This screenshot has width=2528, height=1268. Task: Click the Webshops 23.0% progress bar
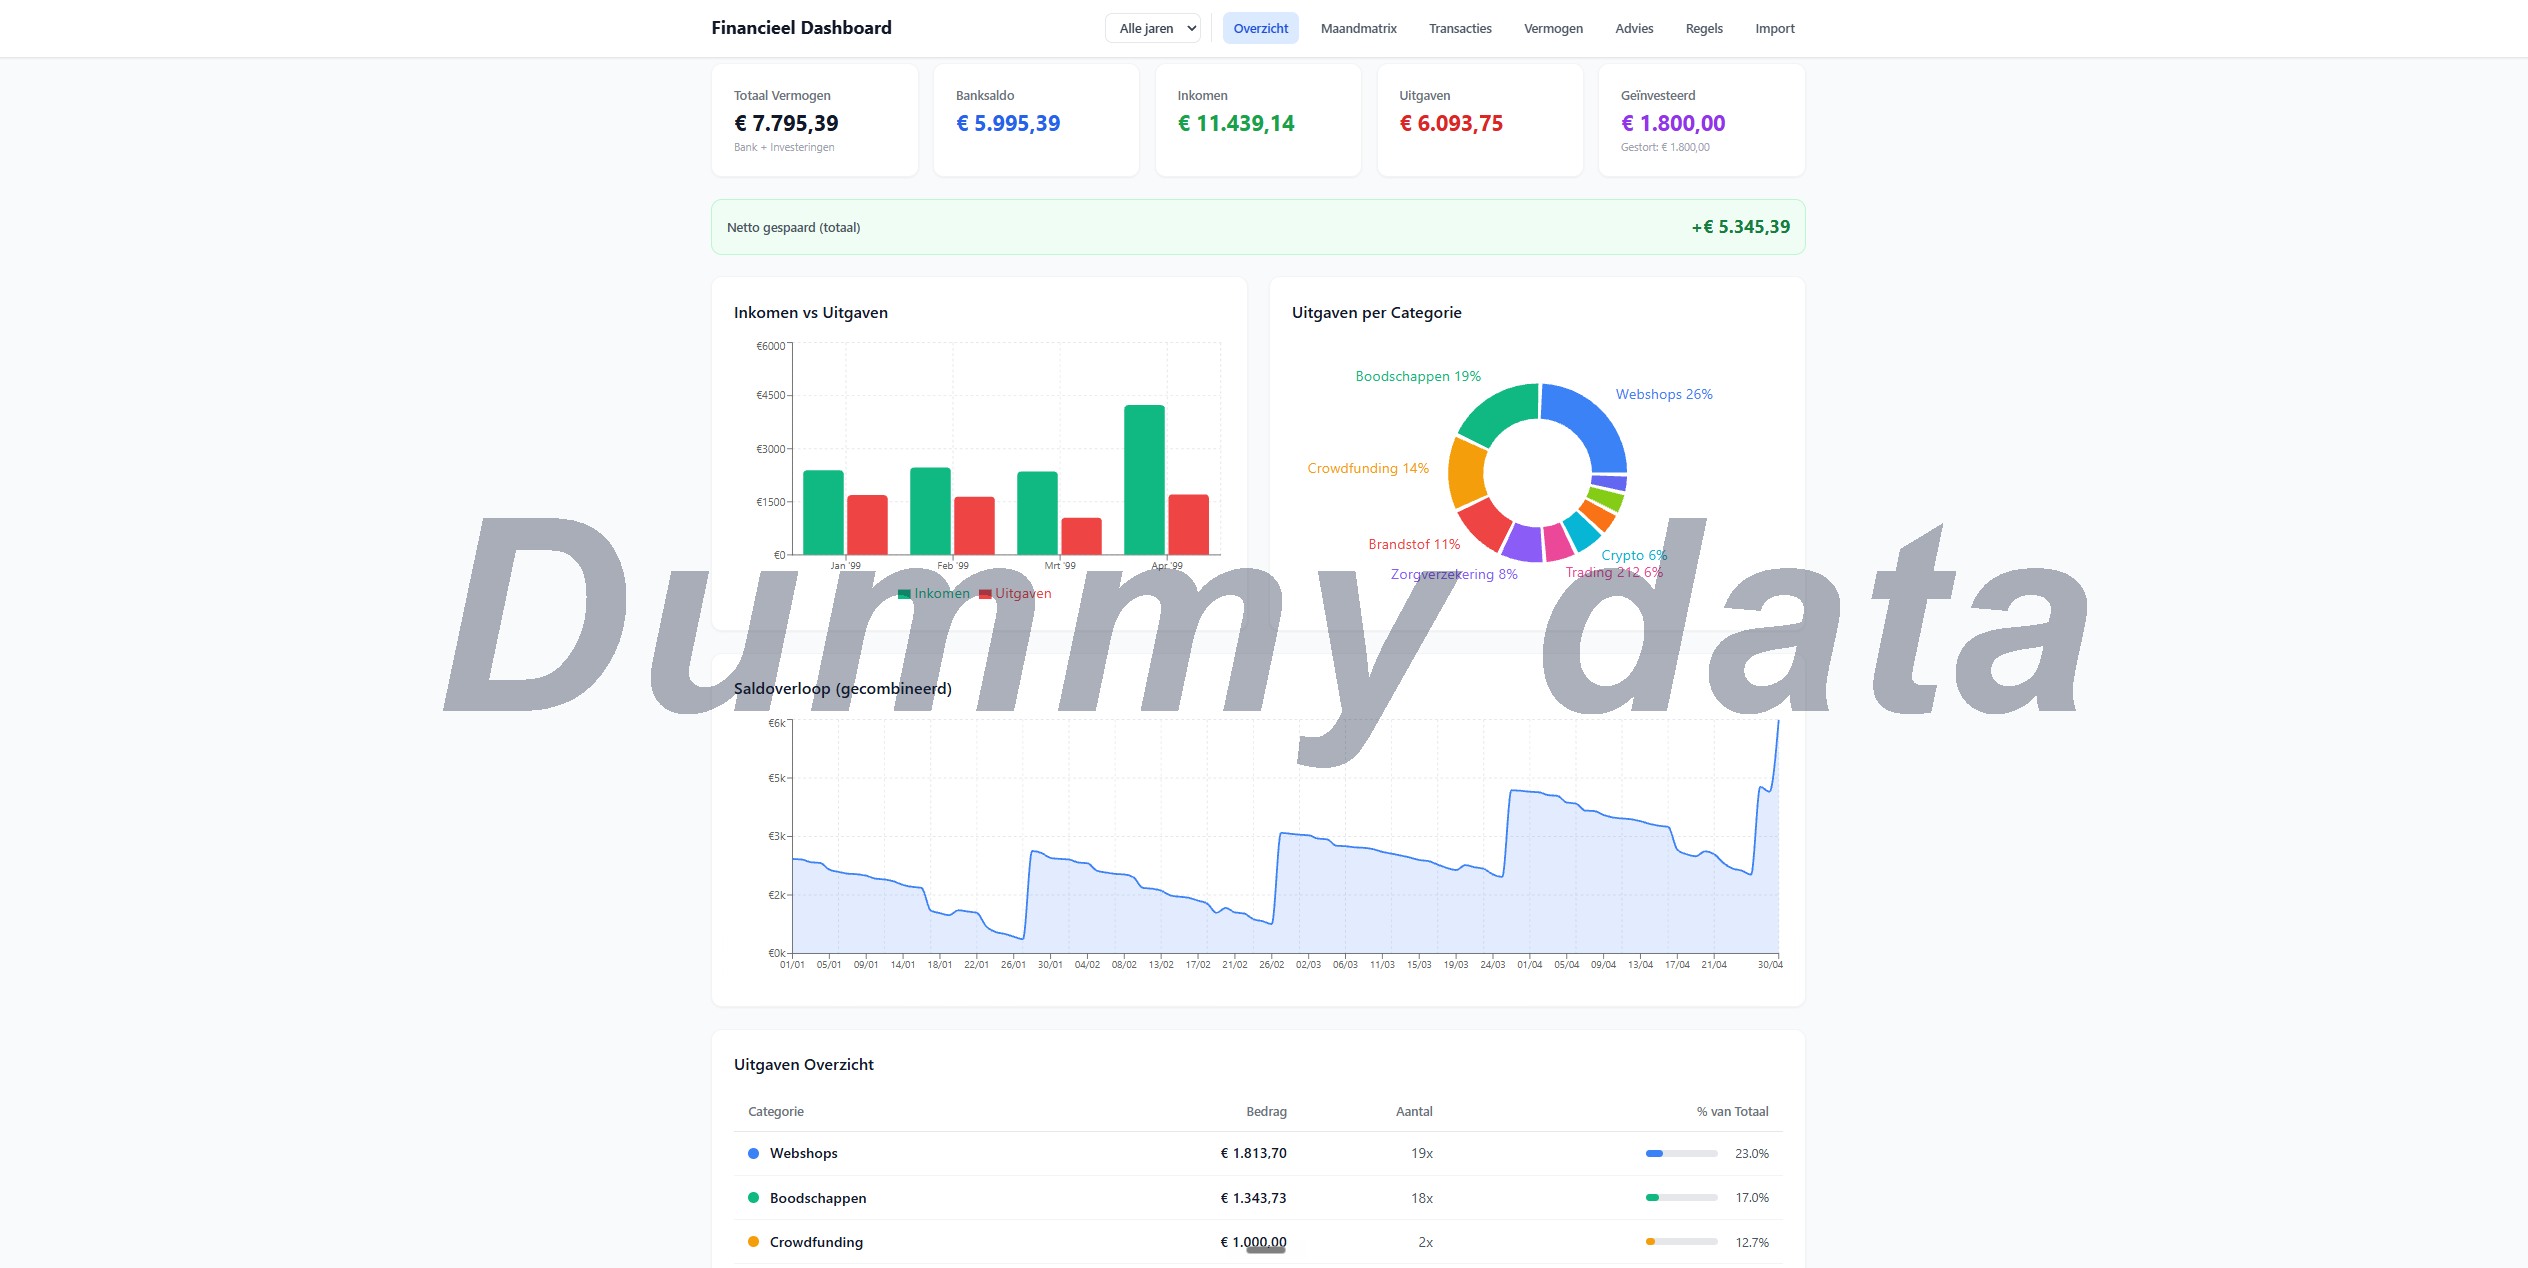[x=1682, y=1153]
